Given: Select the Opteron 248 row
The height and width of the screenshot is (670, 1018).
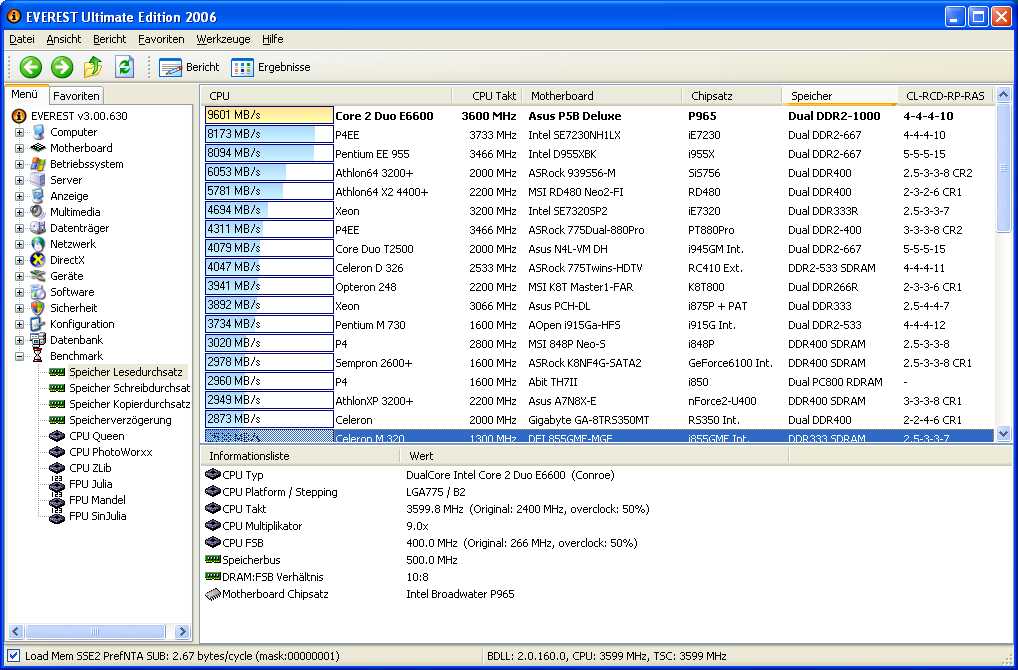Looking at the screenshot, I should click(x=598, y=287).
